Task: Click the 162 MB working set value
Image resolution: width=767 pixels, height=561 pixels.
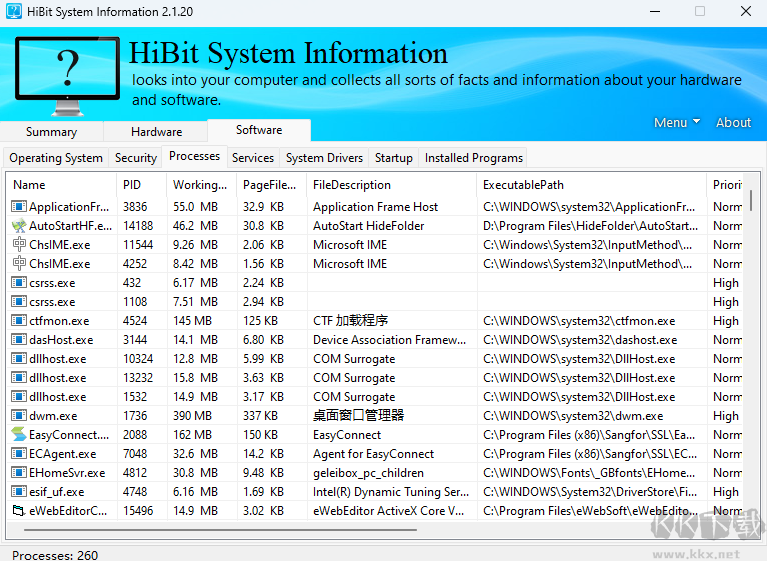Action: coord(192,435)
